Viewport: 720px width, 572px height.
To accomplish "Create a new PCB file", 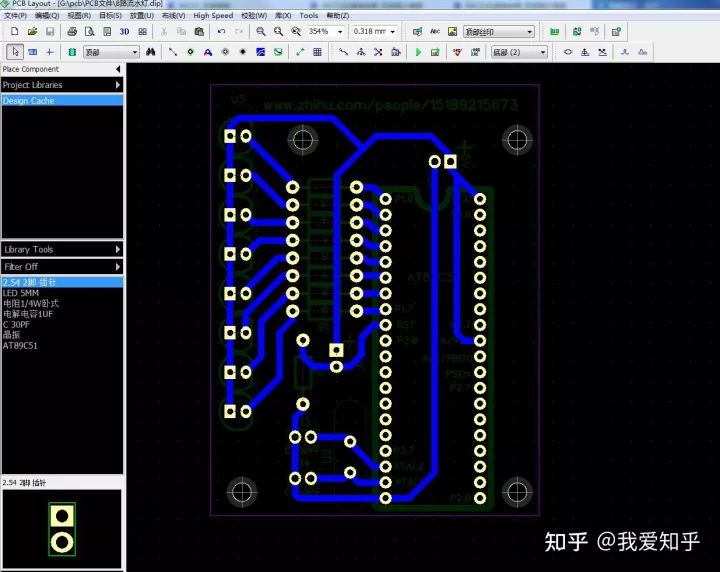I will (x=14, y=32).
